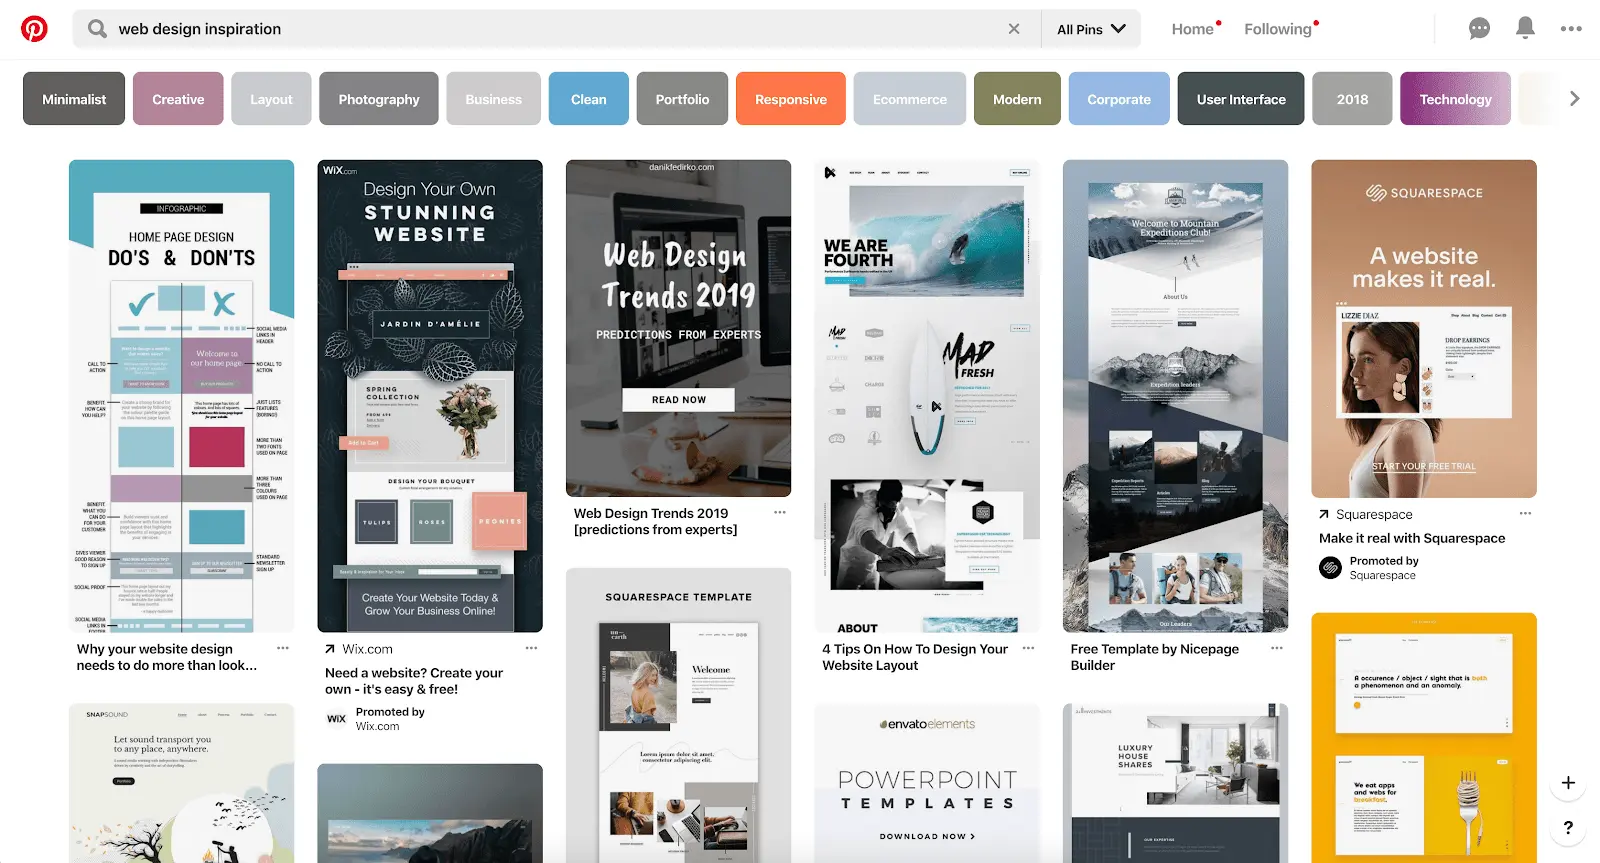
Task: Open options for Free Template by Nicepage pin
Action: [1276, 649]
